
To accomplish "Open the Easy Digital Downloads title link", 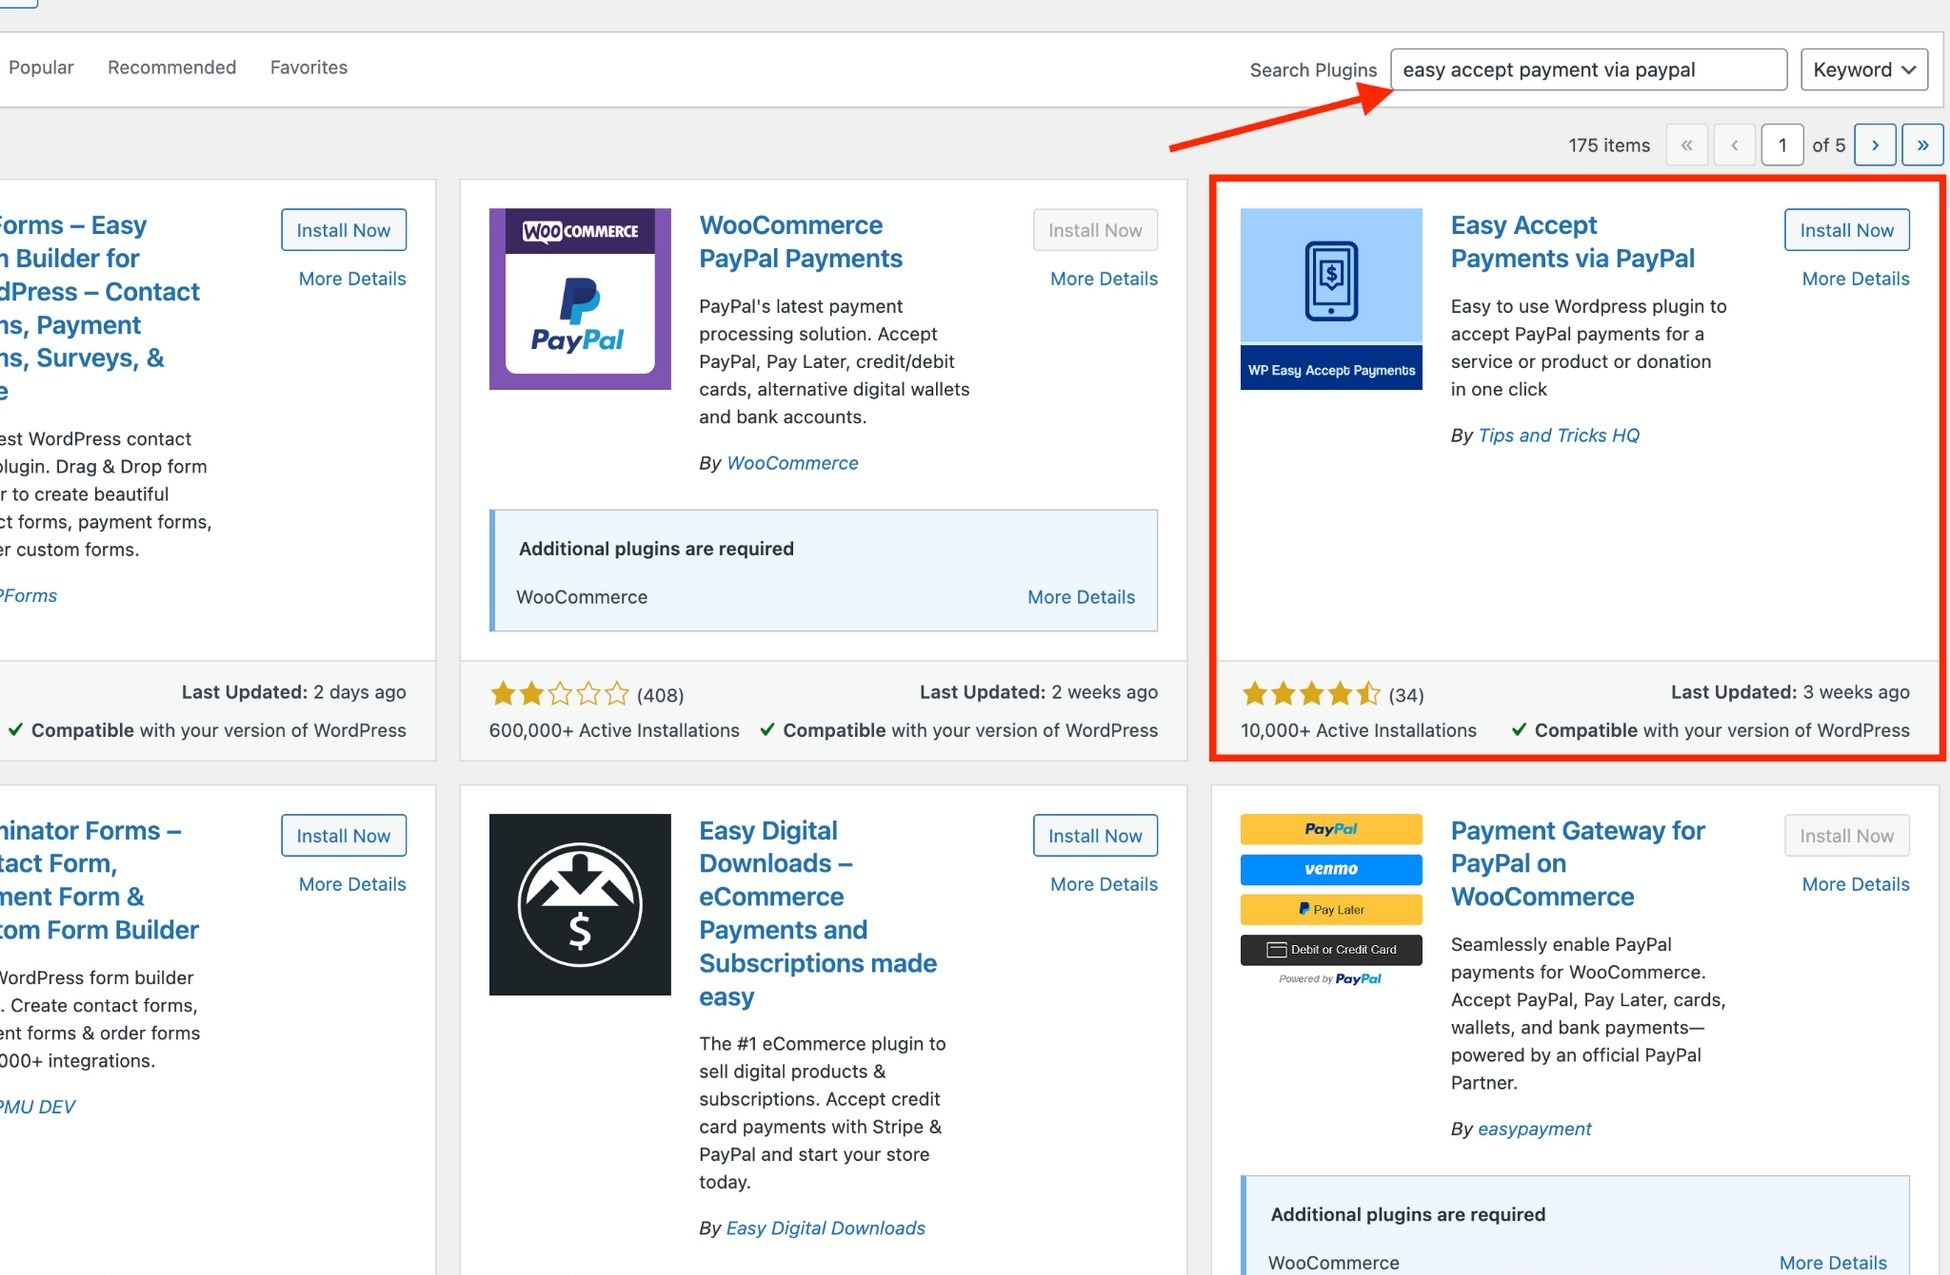I will click(x=817, y=913).
